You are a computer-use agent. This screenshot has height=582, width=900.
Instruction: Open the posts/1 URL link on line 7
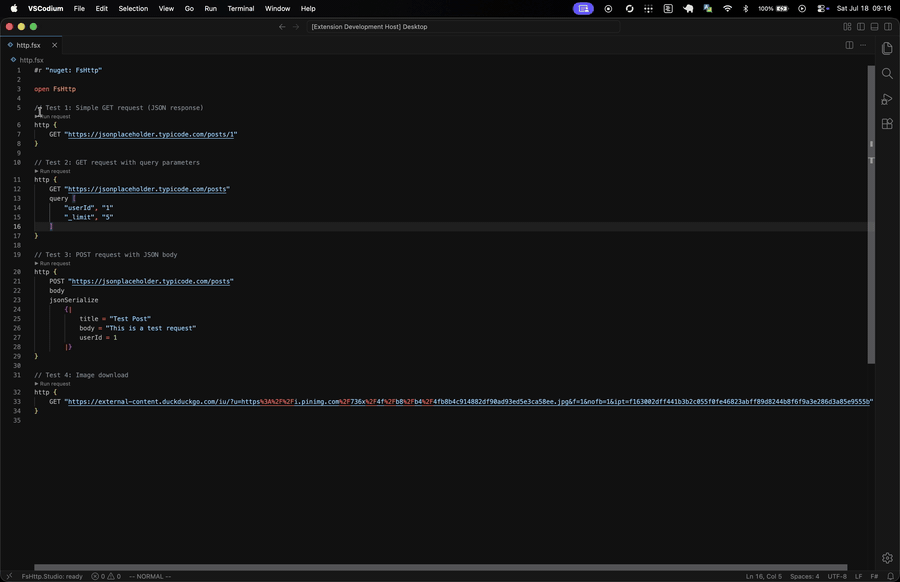coord(151,134)
